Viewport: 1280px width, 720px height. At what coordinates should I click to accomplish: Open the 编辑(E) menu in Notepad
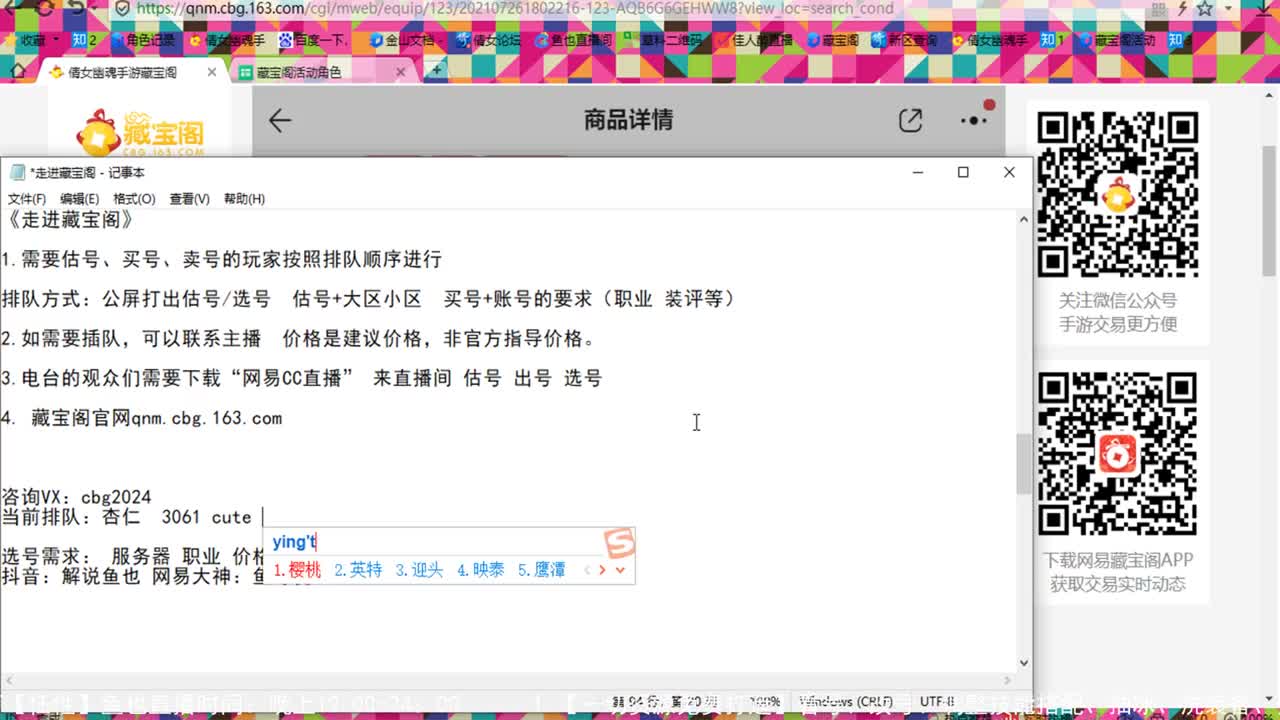click(x=79, y=199)
